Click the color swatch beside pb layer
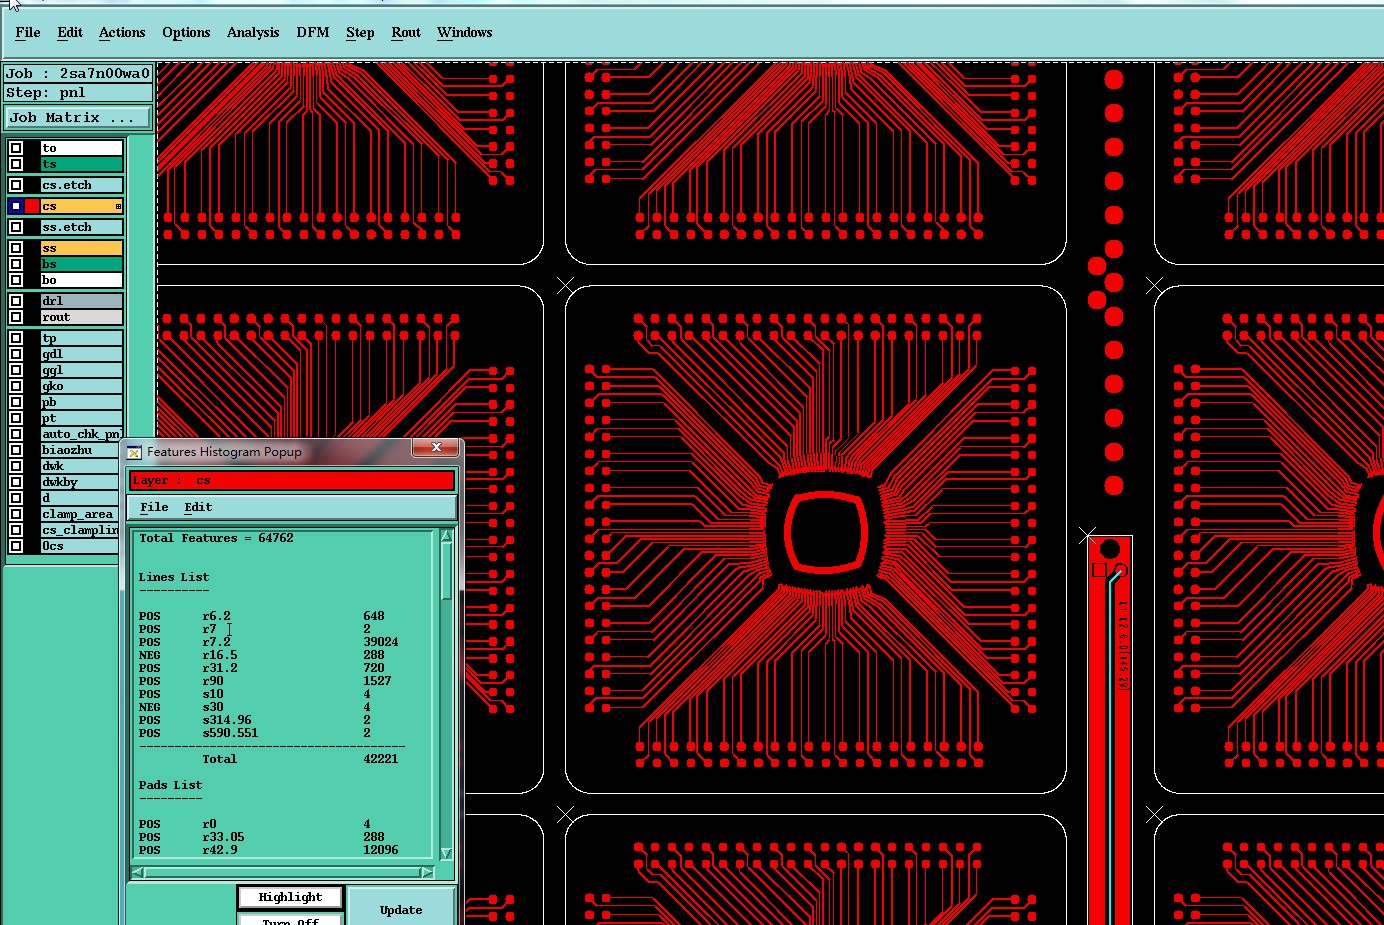 (x=32, y=402)
